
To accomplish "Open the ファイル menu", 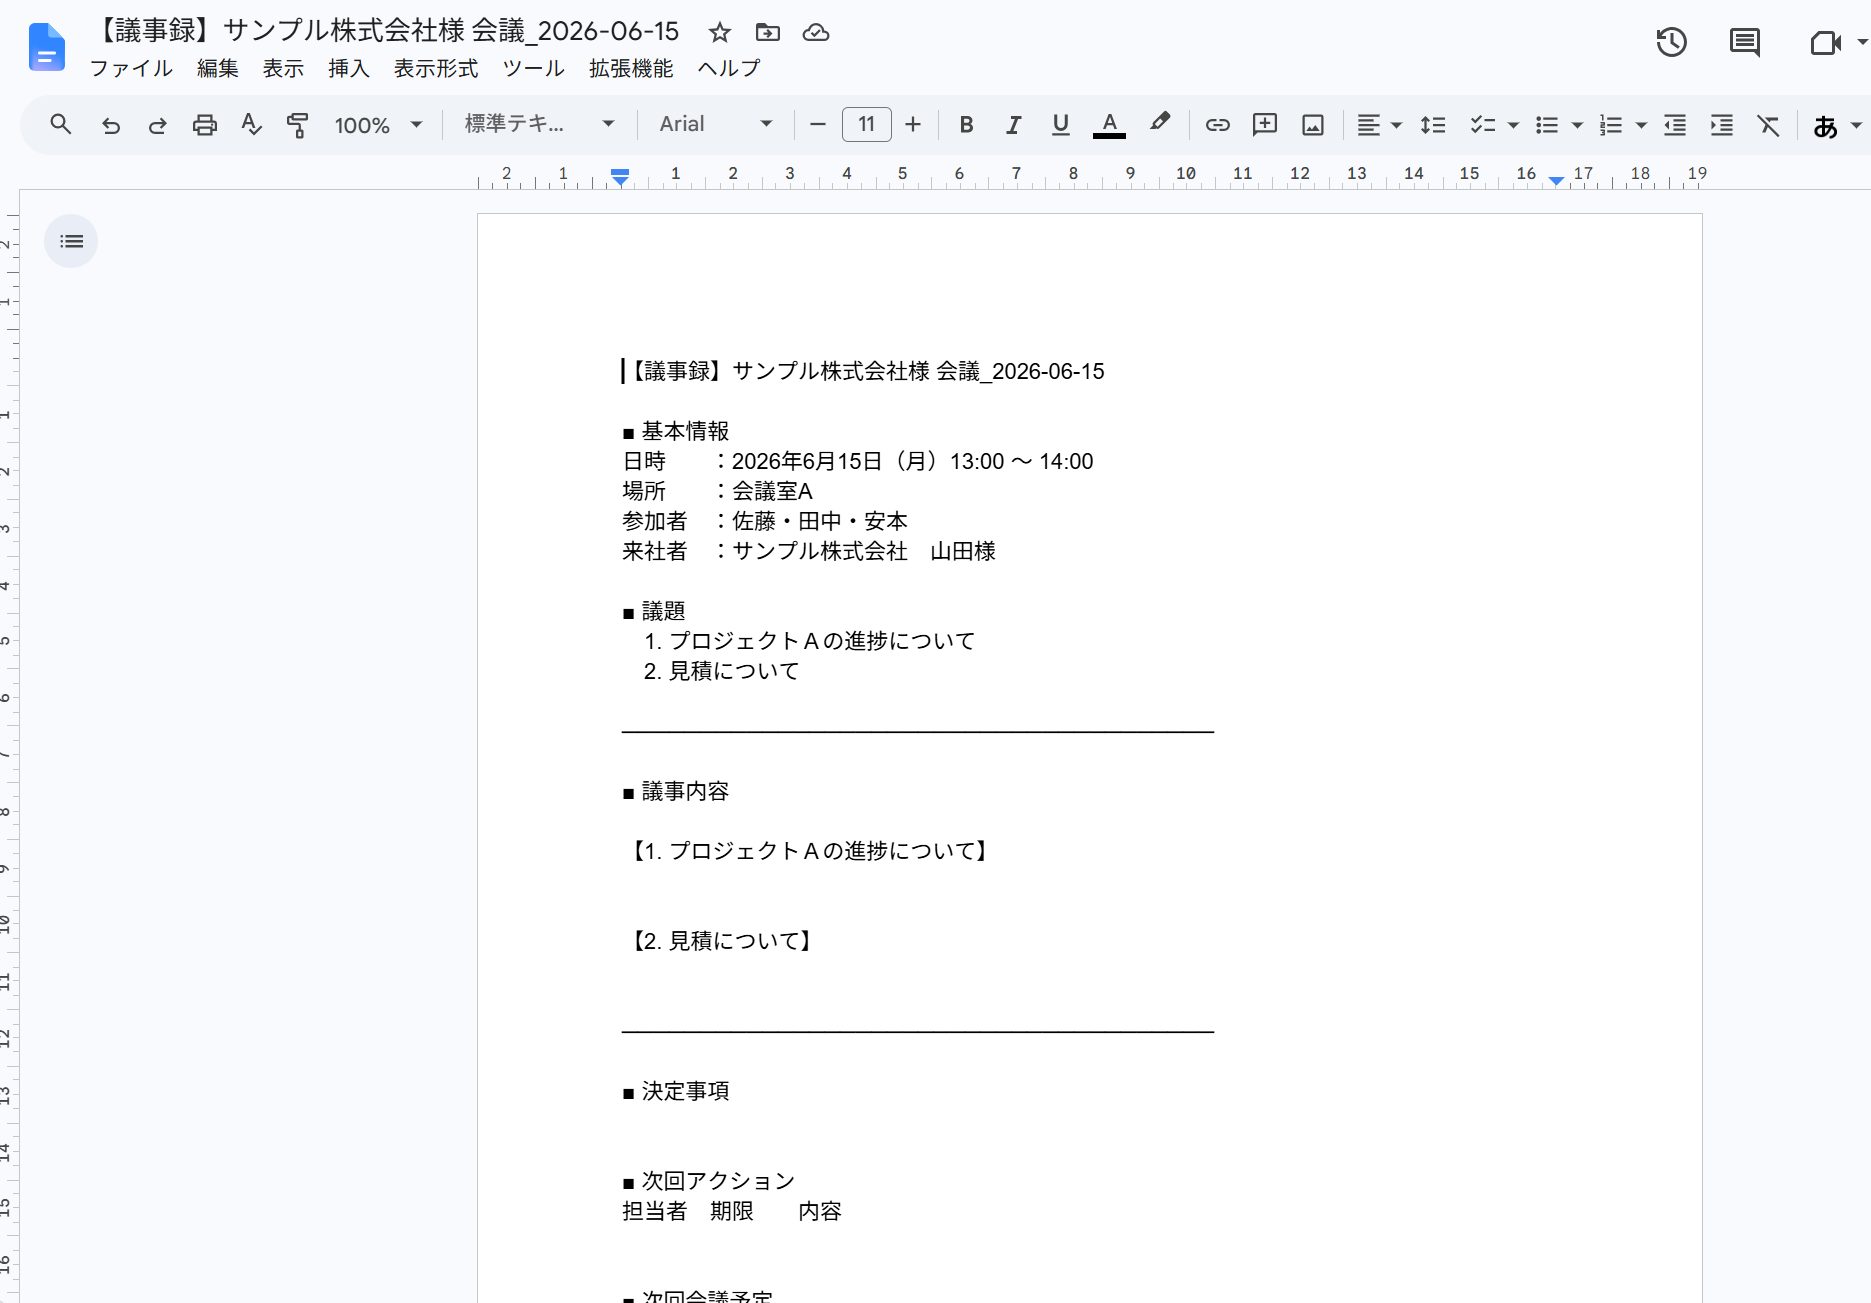I will click(131, 68).
